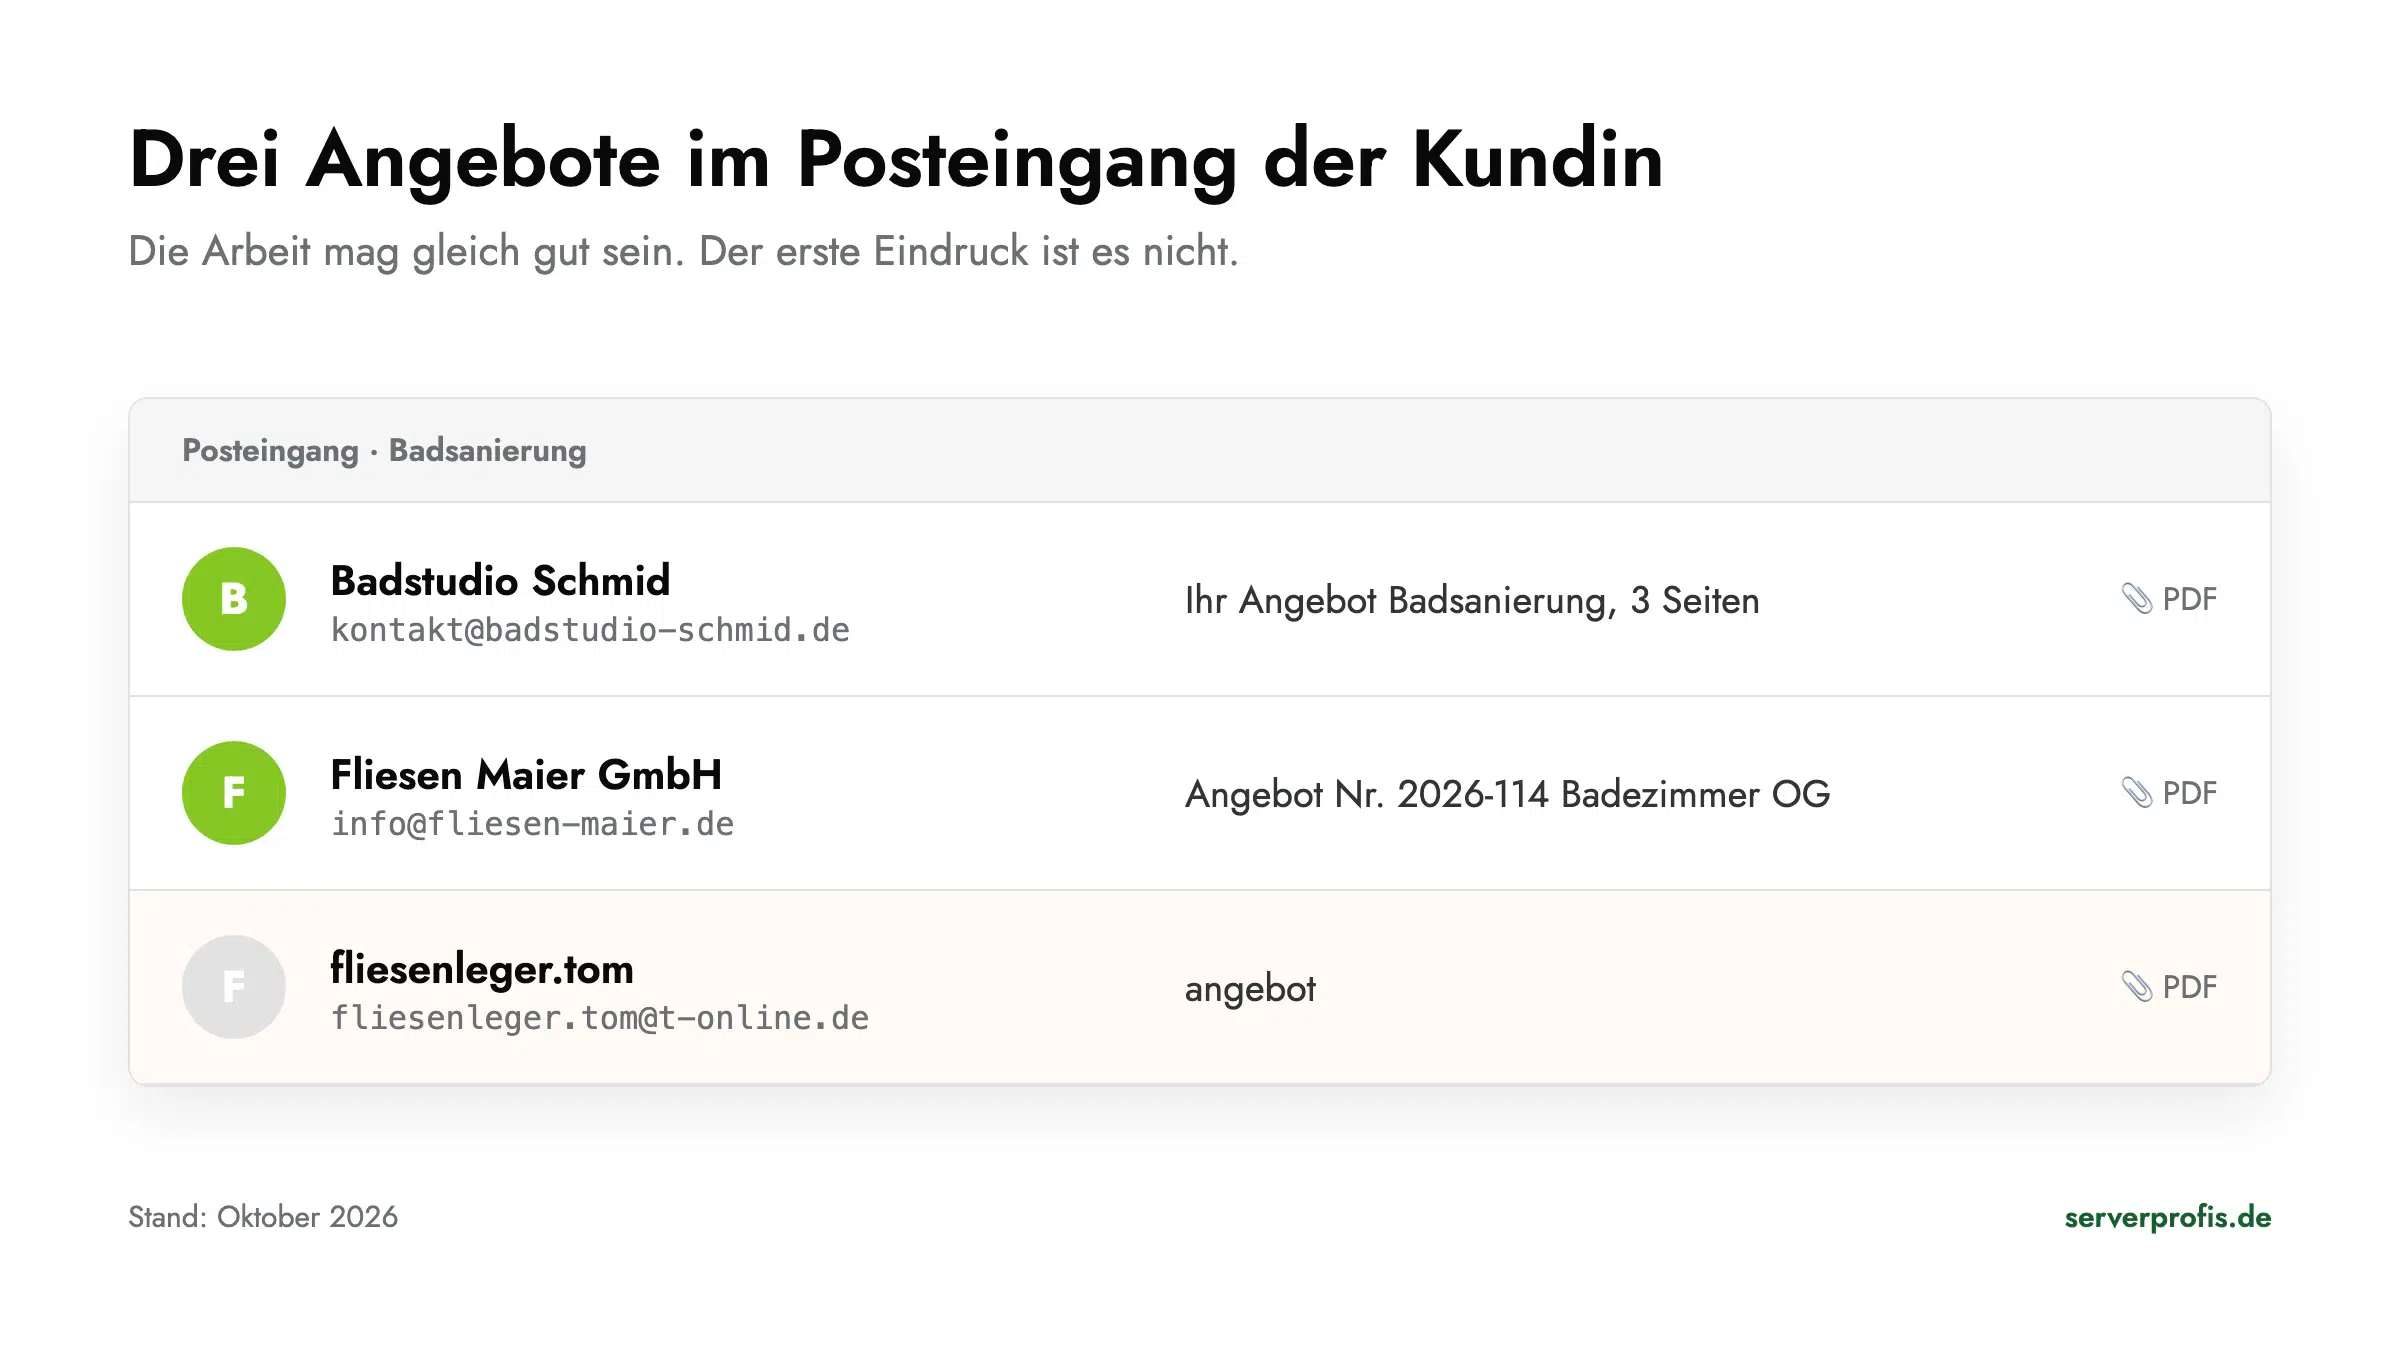Click the gray F avatar of fliesenleger.tom
This screenshot has height=1350, width=2400.
point(234,987)
